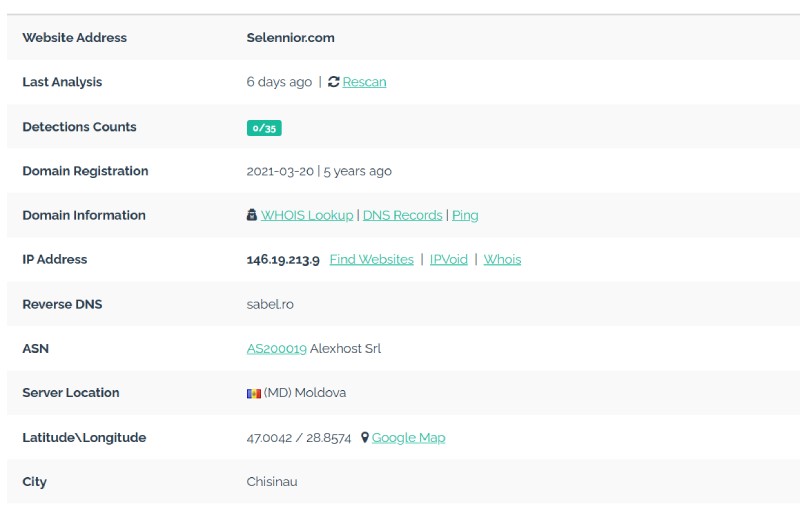Open Find Websites for this IP

coord(371,259)
